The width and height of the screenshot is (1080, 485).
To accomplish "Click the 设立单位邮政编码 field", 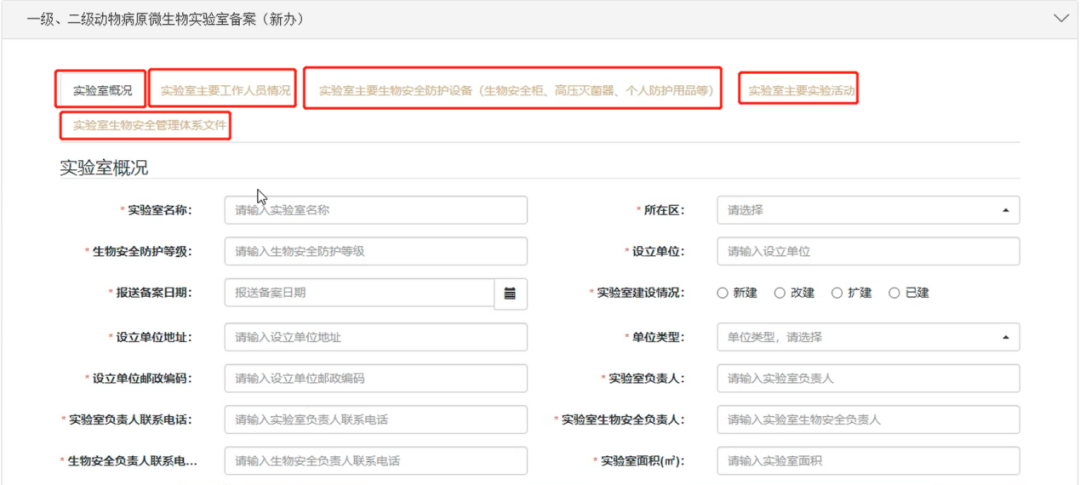I will click(375, 379).
